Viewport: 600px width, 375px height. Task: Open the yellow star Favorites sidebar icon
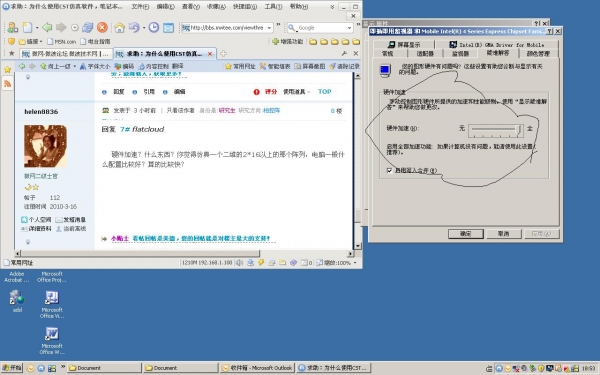(x=7, y=69)
